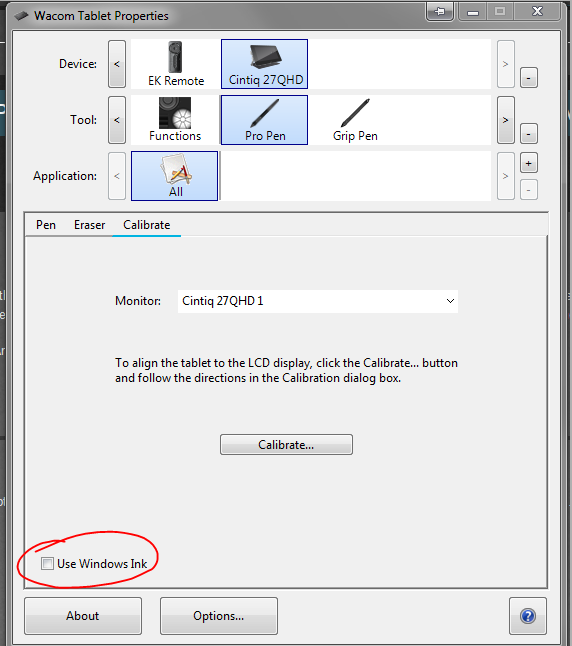Open the blue help question mark icon
This screenshot has width=572, height=646.
coord(528,616)
